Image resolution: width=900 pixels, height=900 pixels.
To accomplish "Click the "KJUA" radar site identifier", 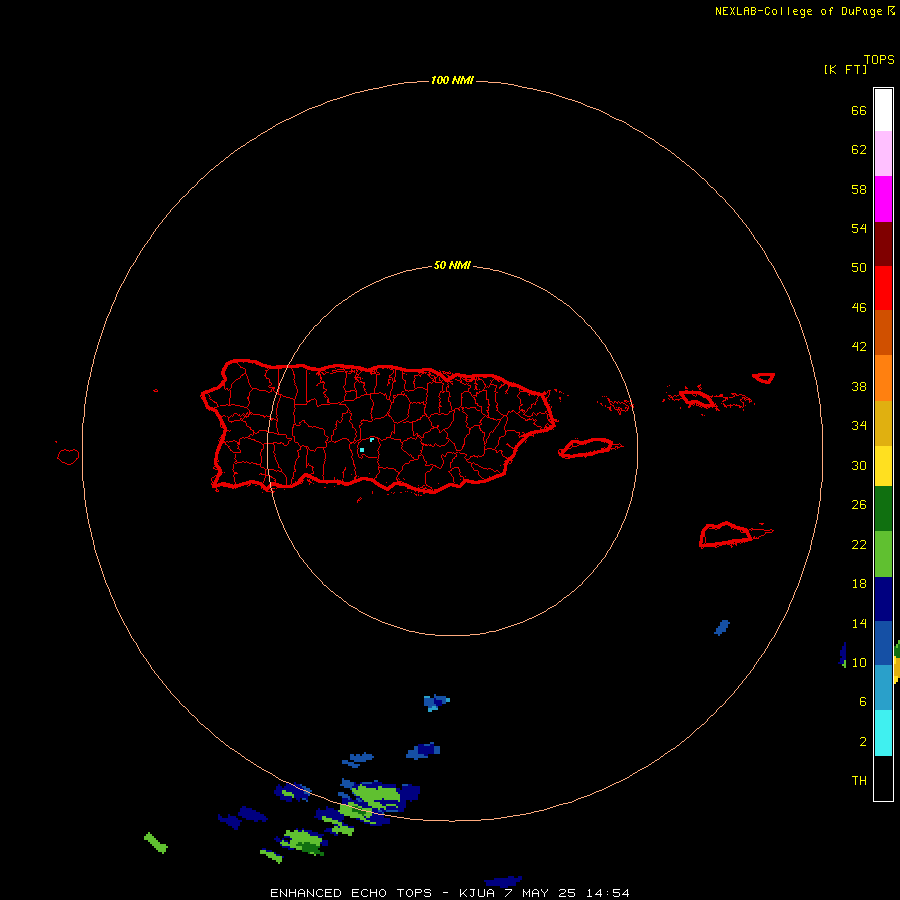I will coord(477,893).
